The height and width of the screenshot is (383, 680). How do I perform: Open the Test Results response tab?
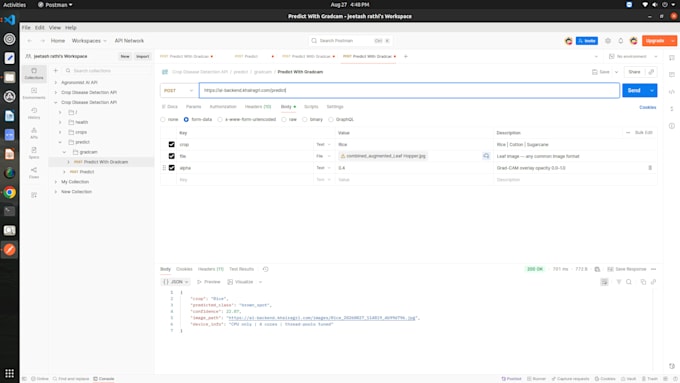click(x=241, y=269)
